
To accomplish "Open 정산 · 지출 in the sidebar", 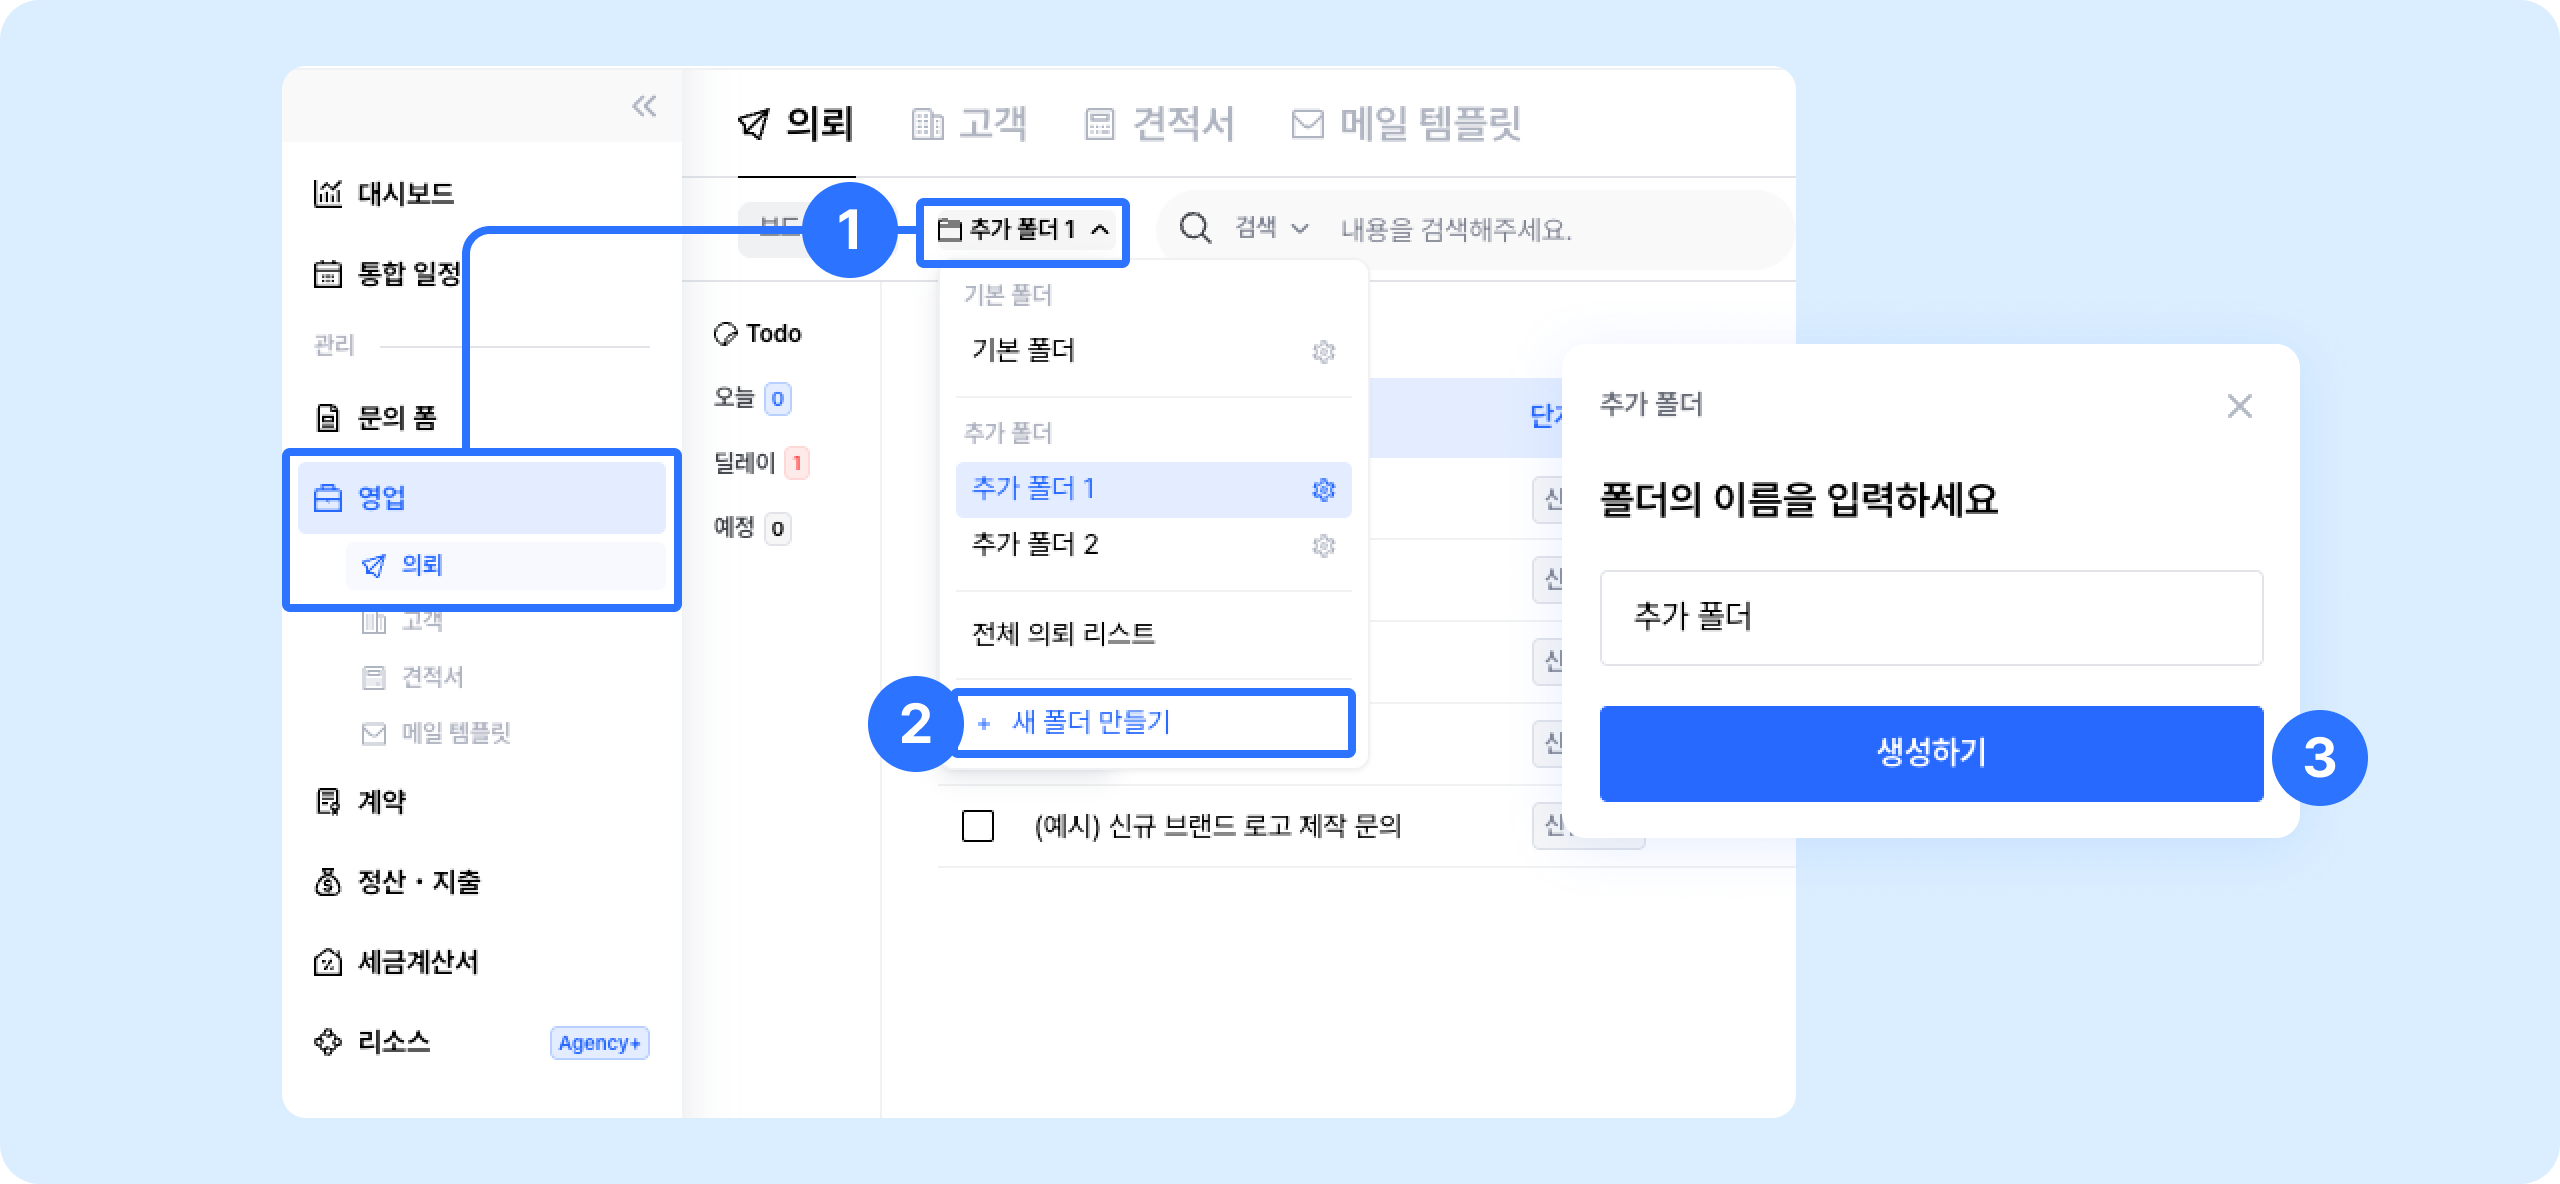I will (x=397, y=882).
